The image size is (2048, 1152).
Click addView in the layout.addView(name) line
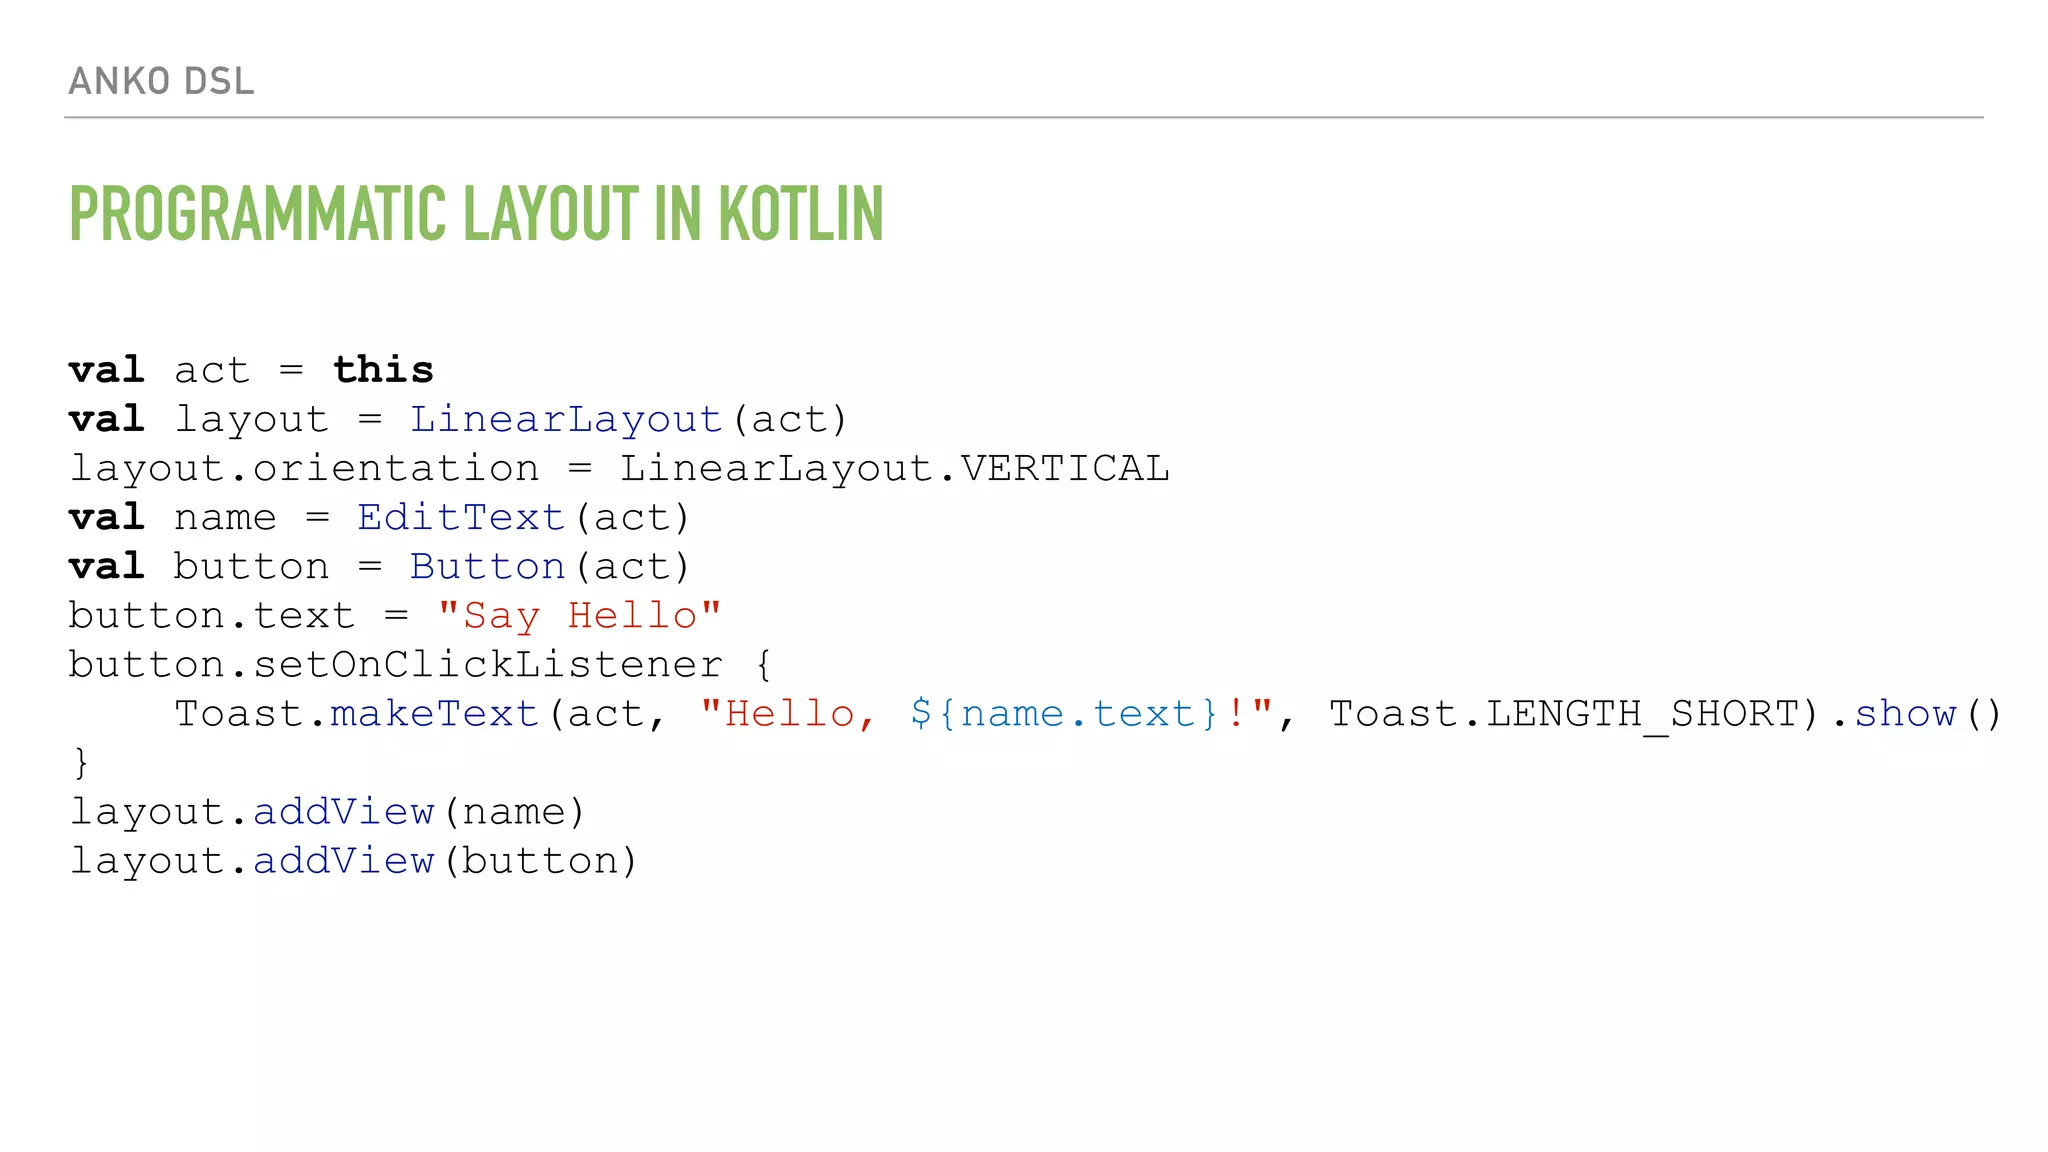[x=343, y=811]
